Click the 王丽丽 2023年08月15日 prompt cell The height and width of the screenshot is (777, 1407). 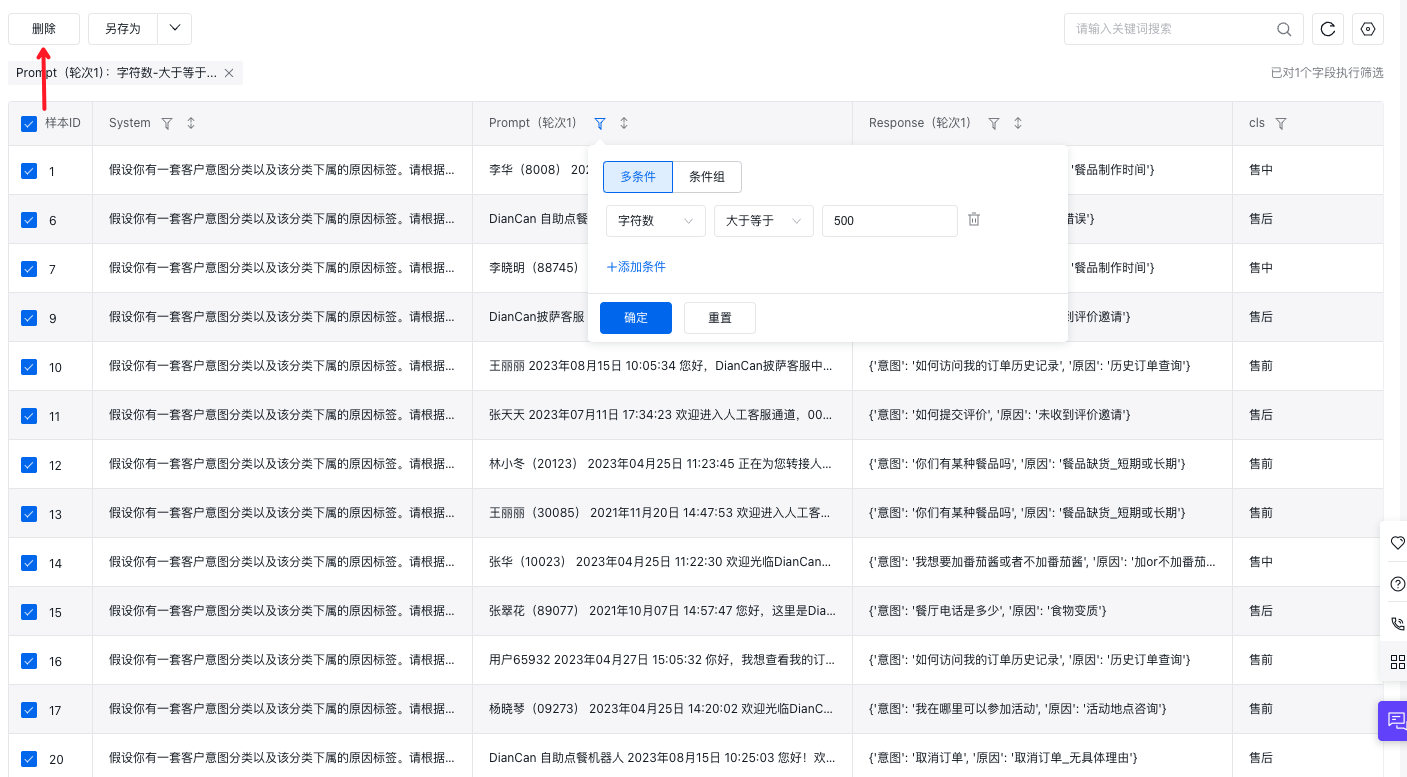[661, 366]
